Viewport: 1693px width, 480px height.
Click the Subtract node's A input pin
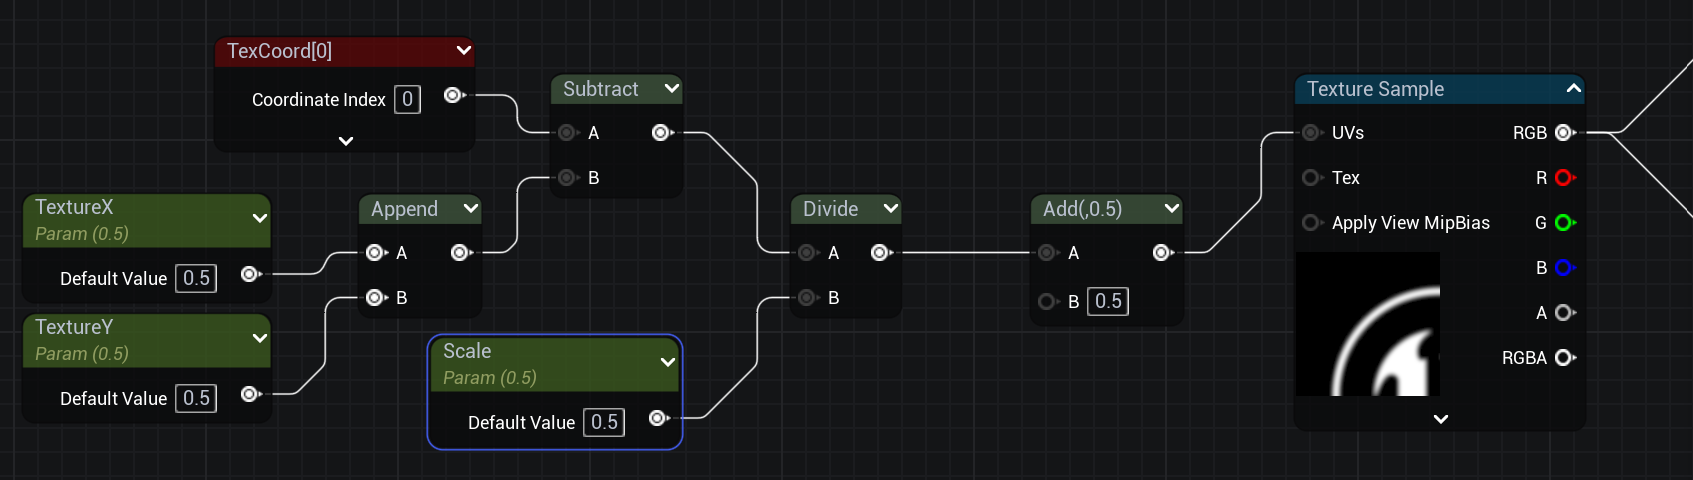(x=568, y=132)
